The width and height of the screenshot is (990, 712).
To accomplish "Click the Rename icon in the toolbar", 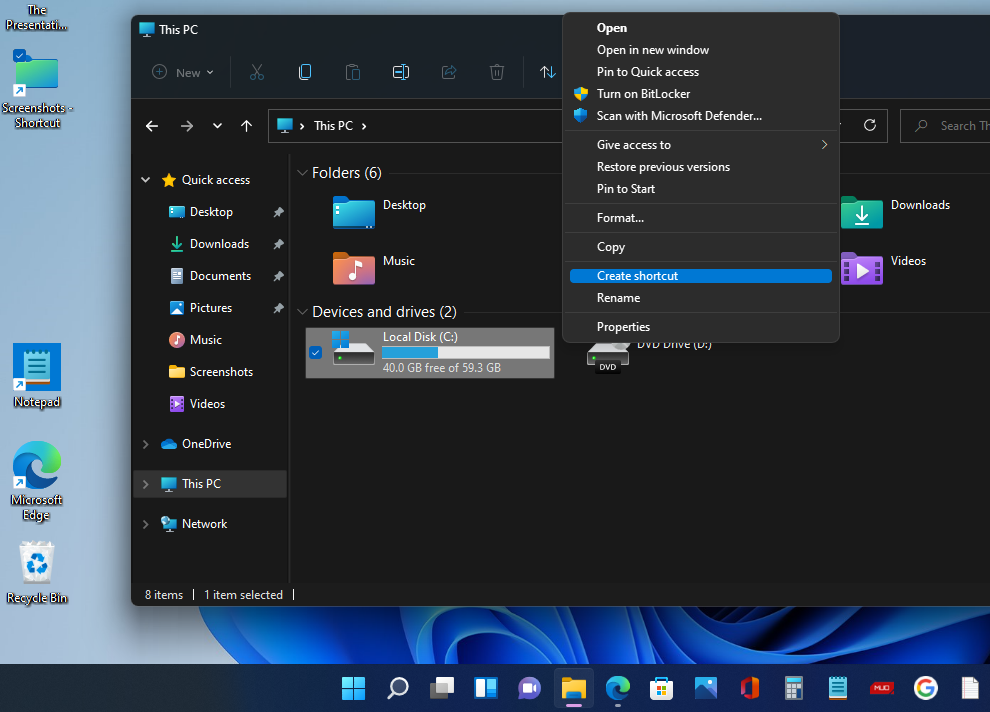I will [x=400, y=72].
